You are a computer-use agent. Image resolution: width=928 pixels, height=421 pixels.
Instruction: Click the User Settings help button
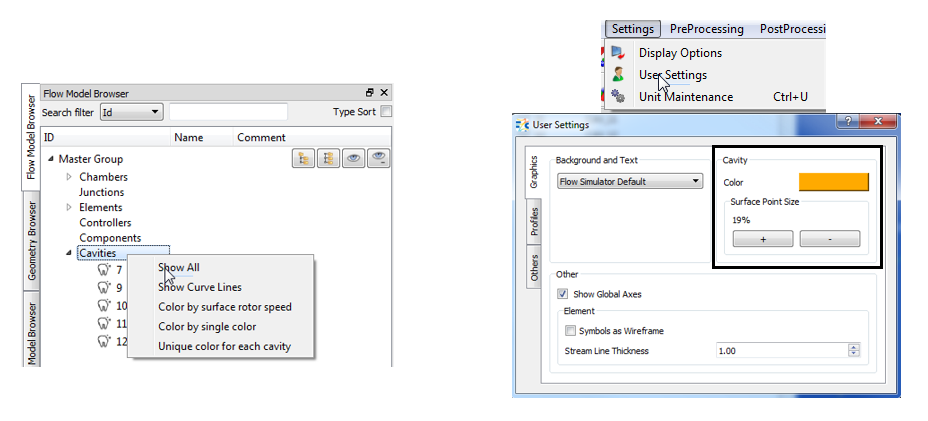click(849, 123)
